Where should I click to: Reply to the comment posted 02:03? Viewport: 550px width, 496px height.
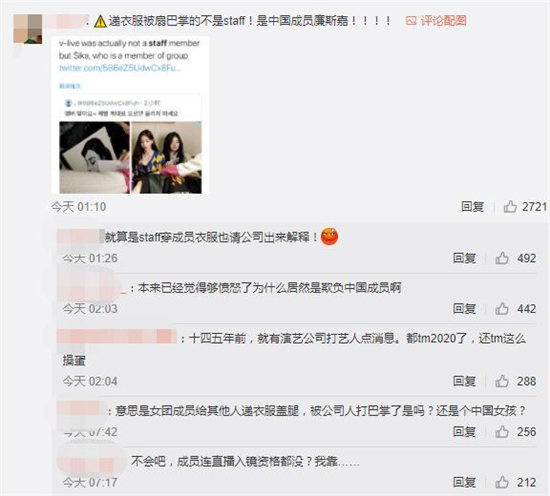click(x=464, y=308)
